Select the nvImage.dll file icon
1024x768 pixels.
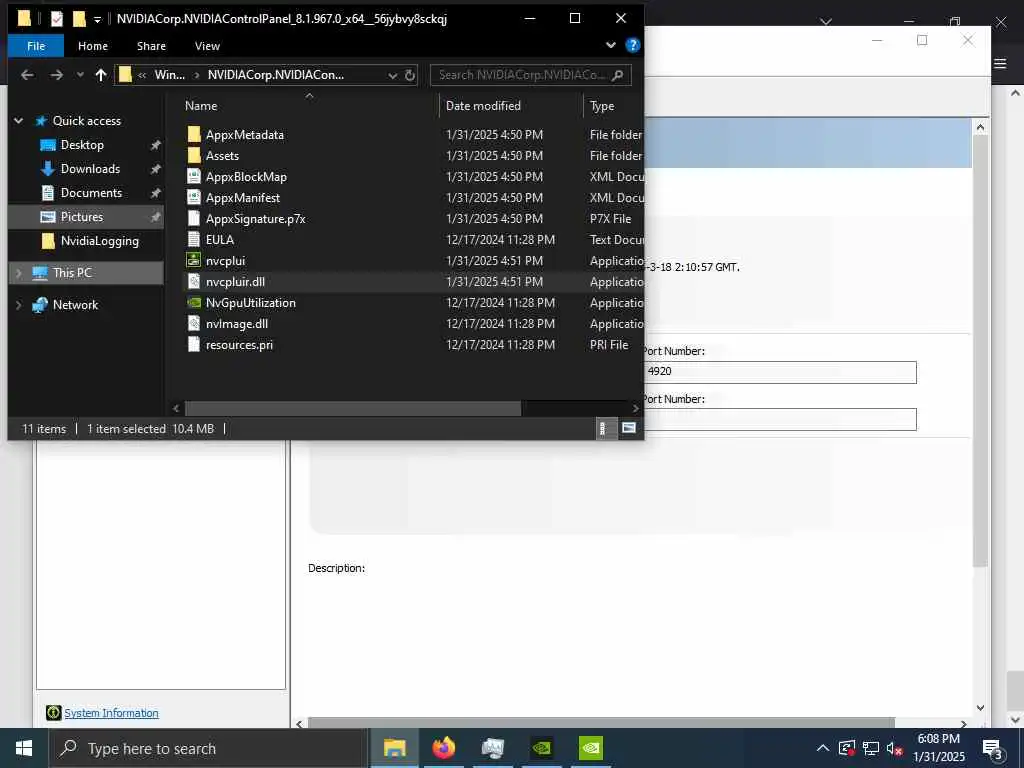[193, 323]
